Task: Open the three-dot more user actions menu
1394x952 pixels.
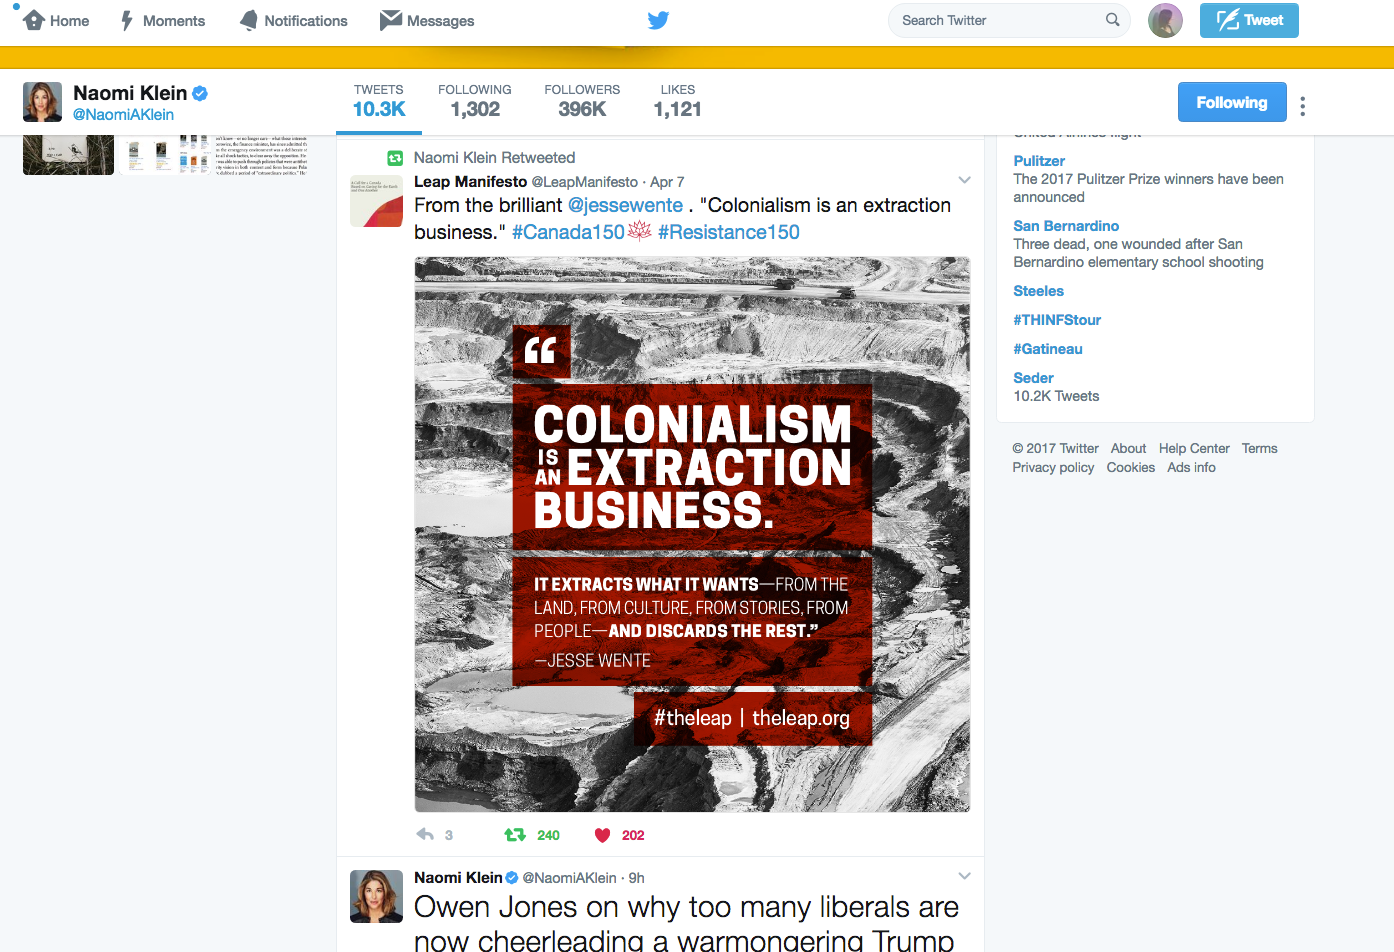Action: pos(1302,105)
